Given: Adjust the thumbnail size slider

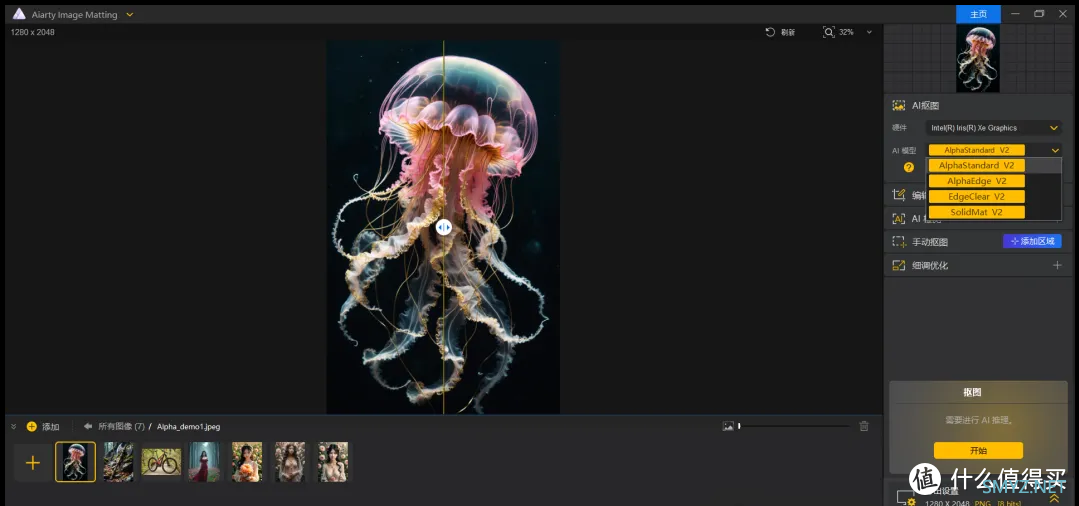Looking at the screenshot, I should click(x=794, y=426).
